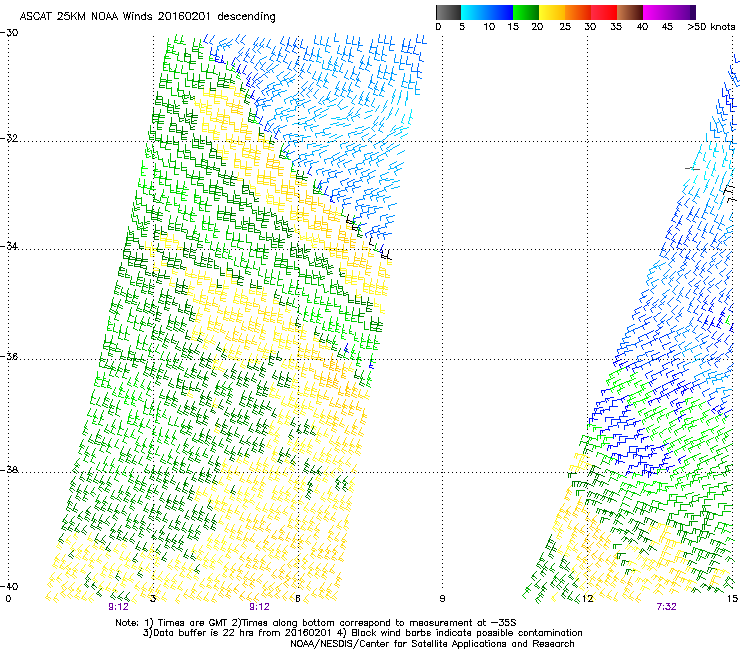Image resolution: width=740 pixels, height=650 pixels.
Task: Click the '-40' latitude axis label
Action: coord(9,586)
